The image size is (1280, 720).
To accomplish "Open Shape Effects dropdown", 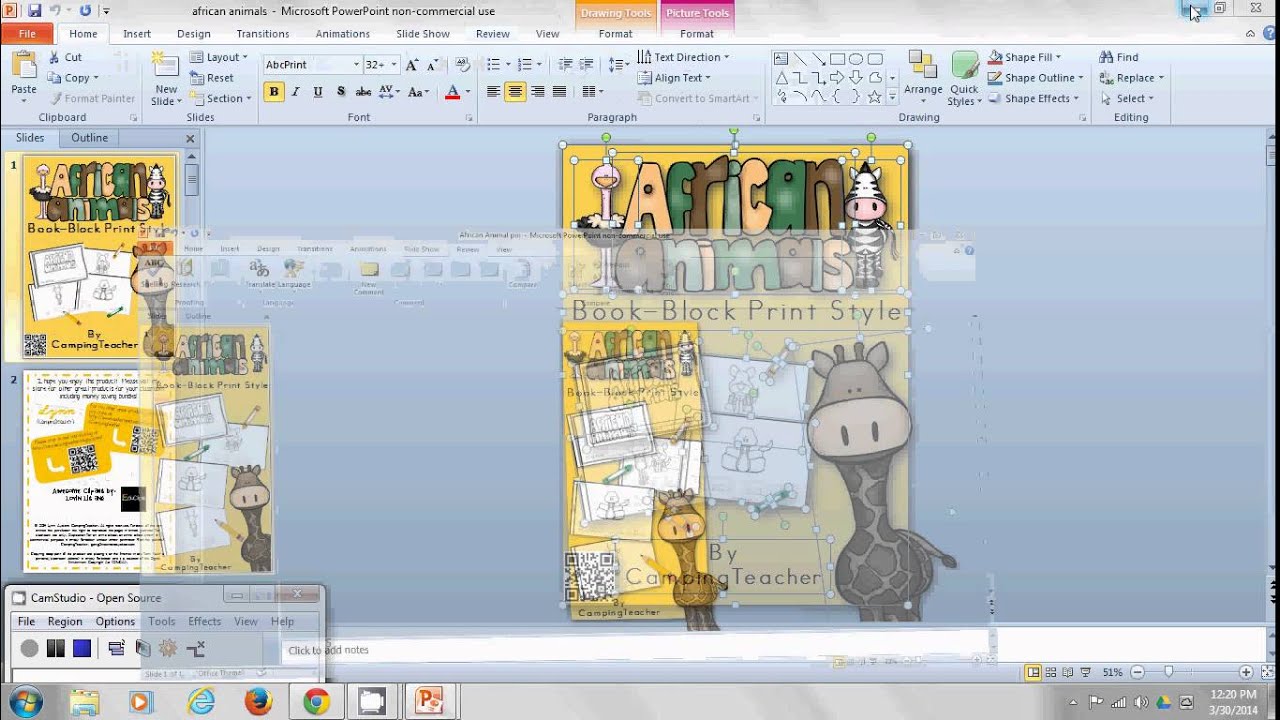I will (x=1034, y=99).
